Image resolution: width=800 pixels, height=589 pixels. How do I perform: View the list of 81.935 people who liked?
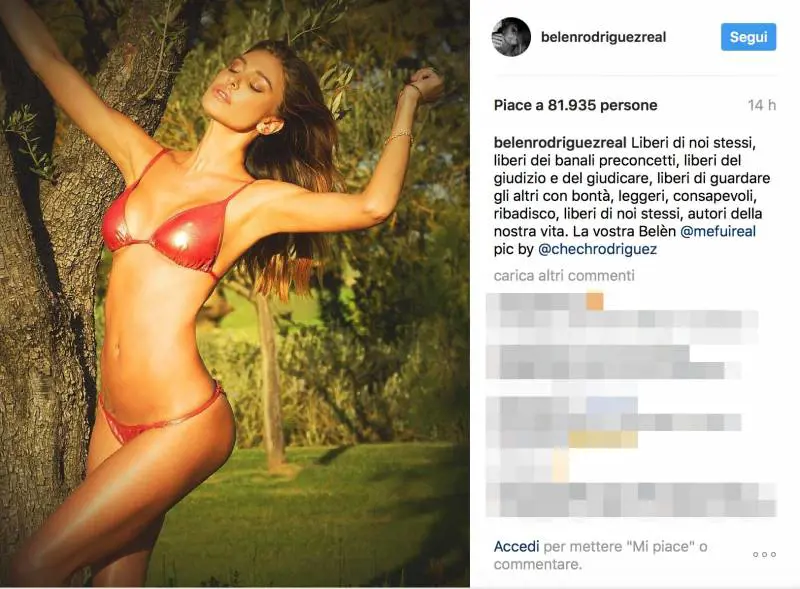click(x=576, y=105)
